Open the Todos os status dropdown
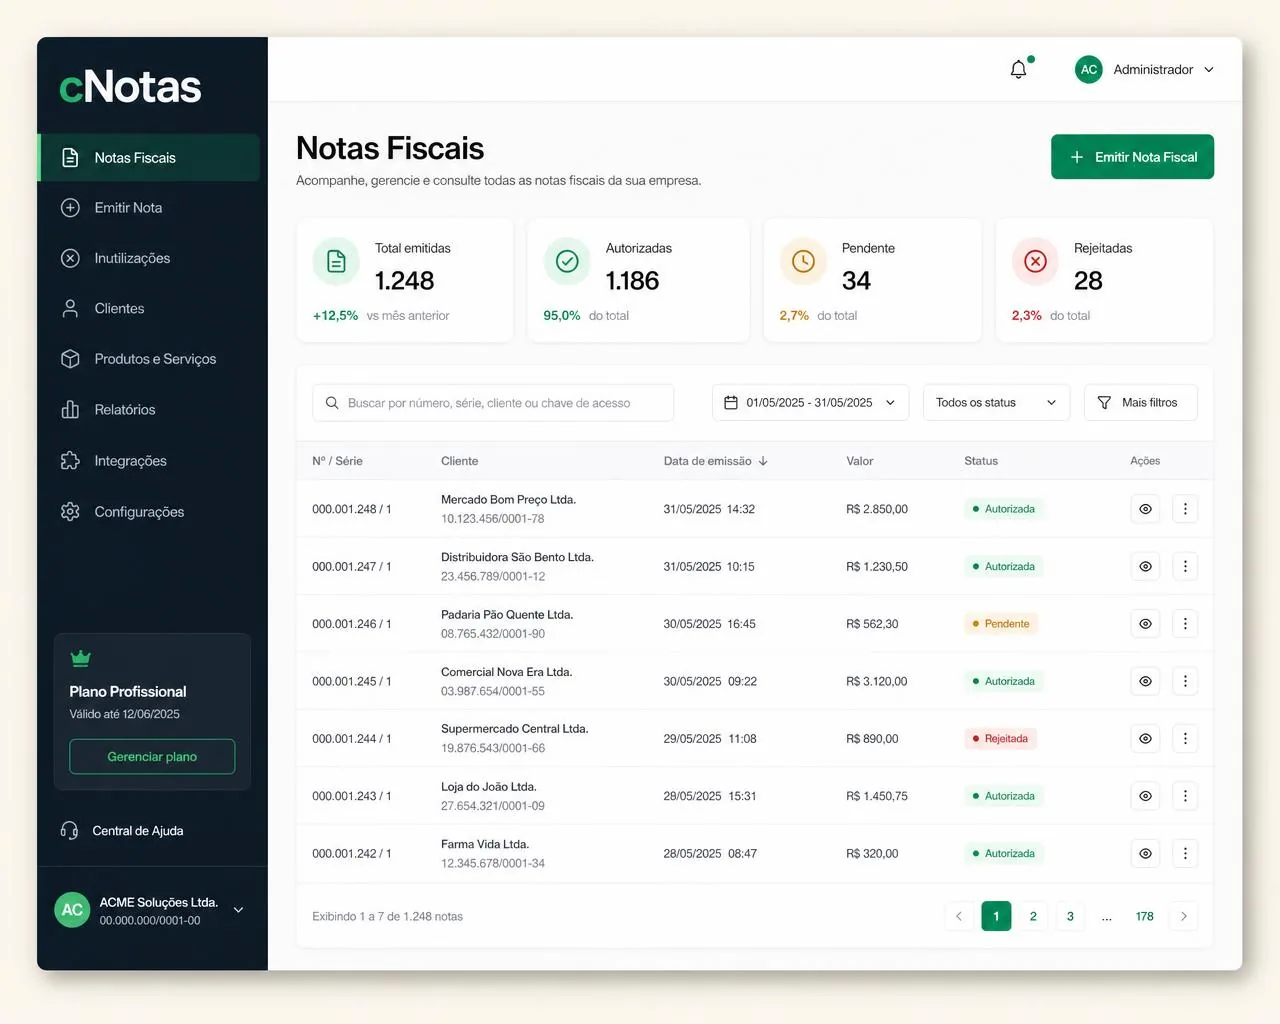The image size is (1280, 1024). 996,403
